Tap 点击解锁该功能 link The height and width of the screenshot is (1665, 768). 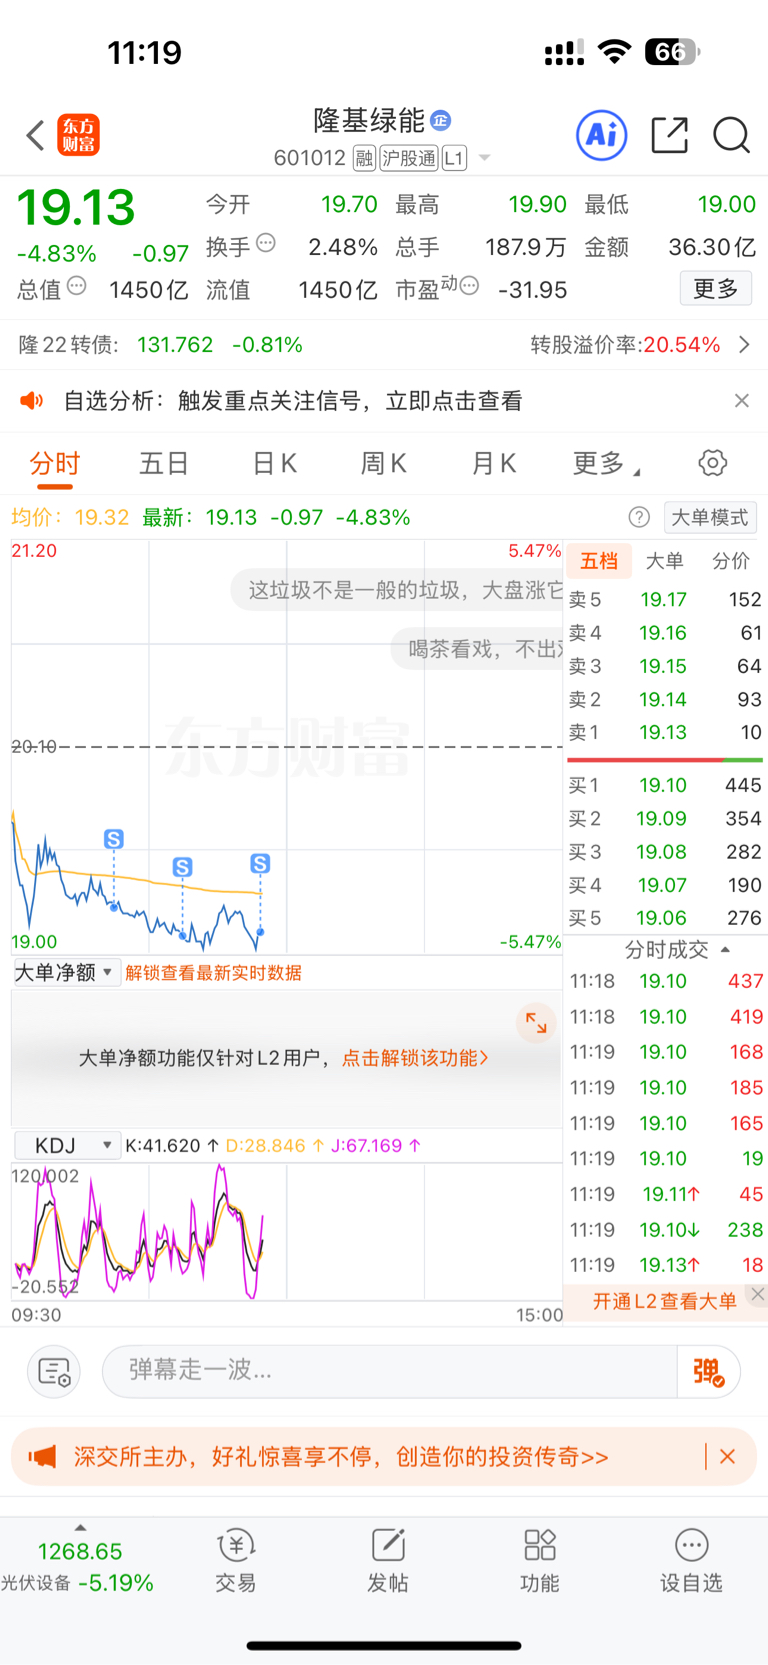pyautogui.click(x=415, y=1058)
